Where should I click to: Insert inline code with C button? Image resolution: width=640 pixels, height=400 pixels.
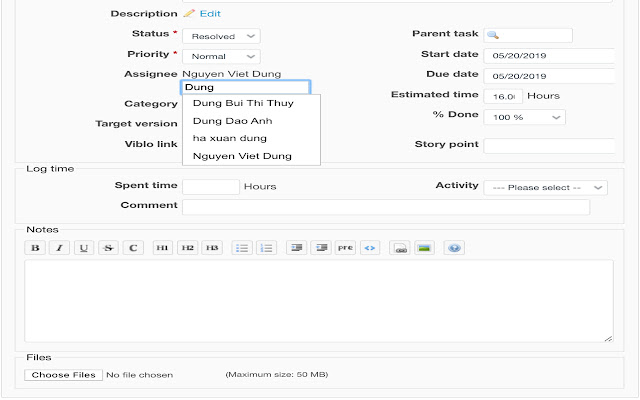click(x=133, y=248)
